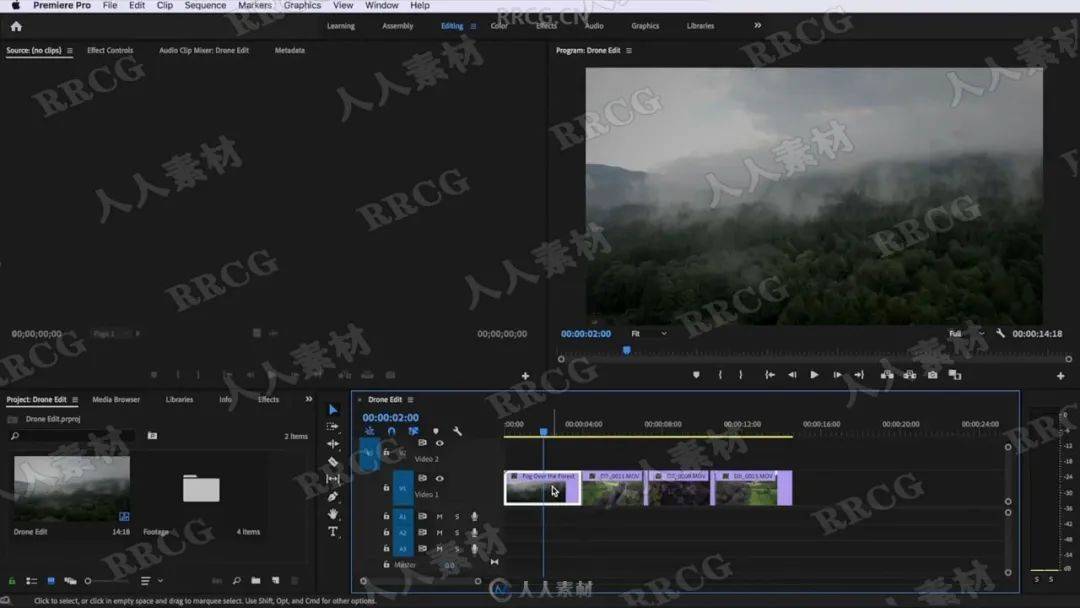
Task: Choose the Ripple Edit tool
Action: 333,444
